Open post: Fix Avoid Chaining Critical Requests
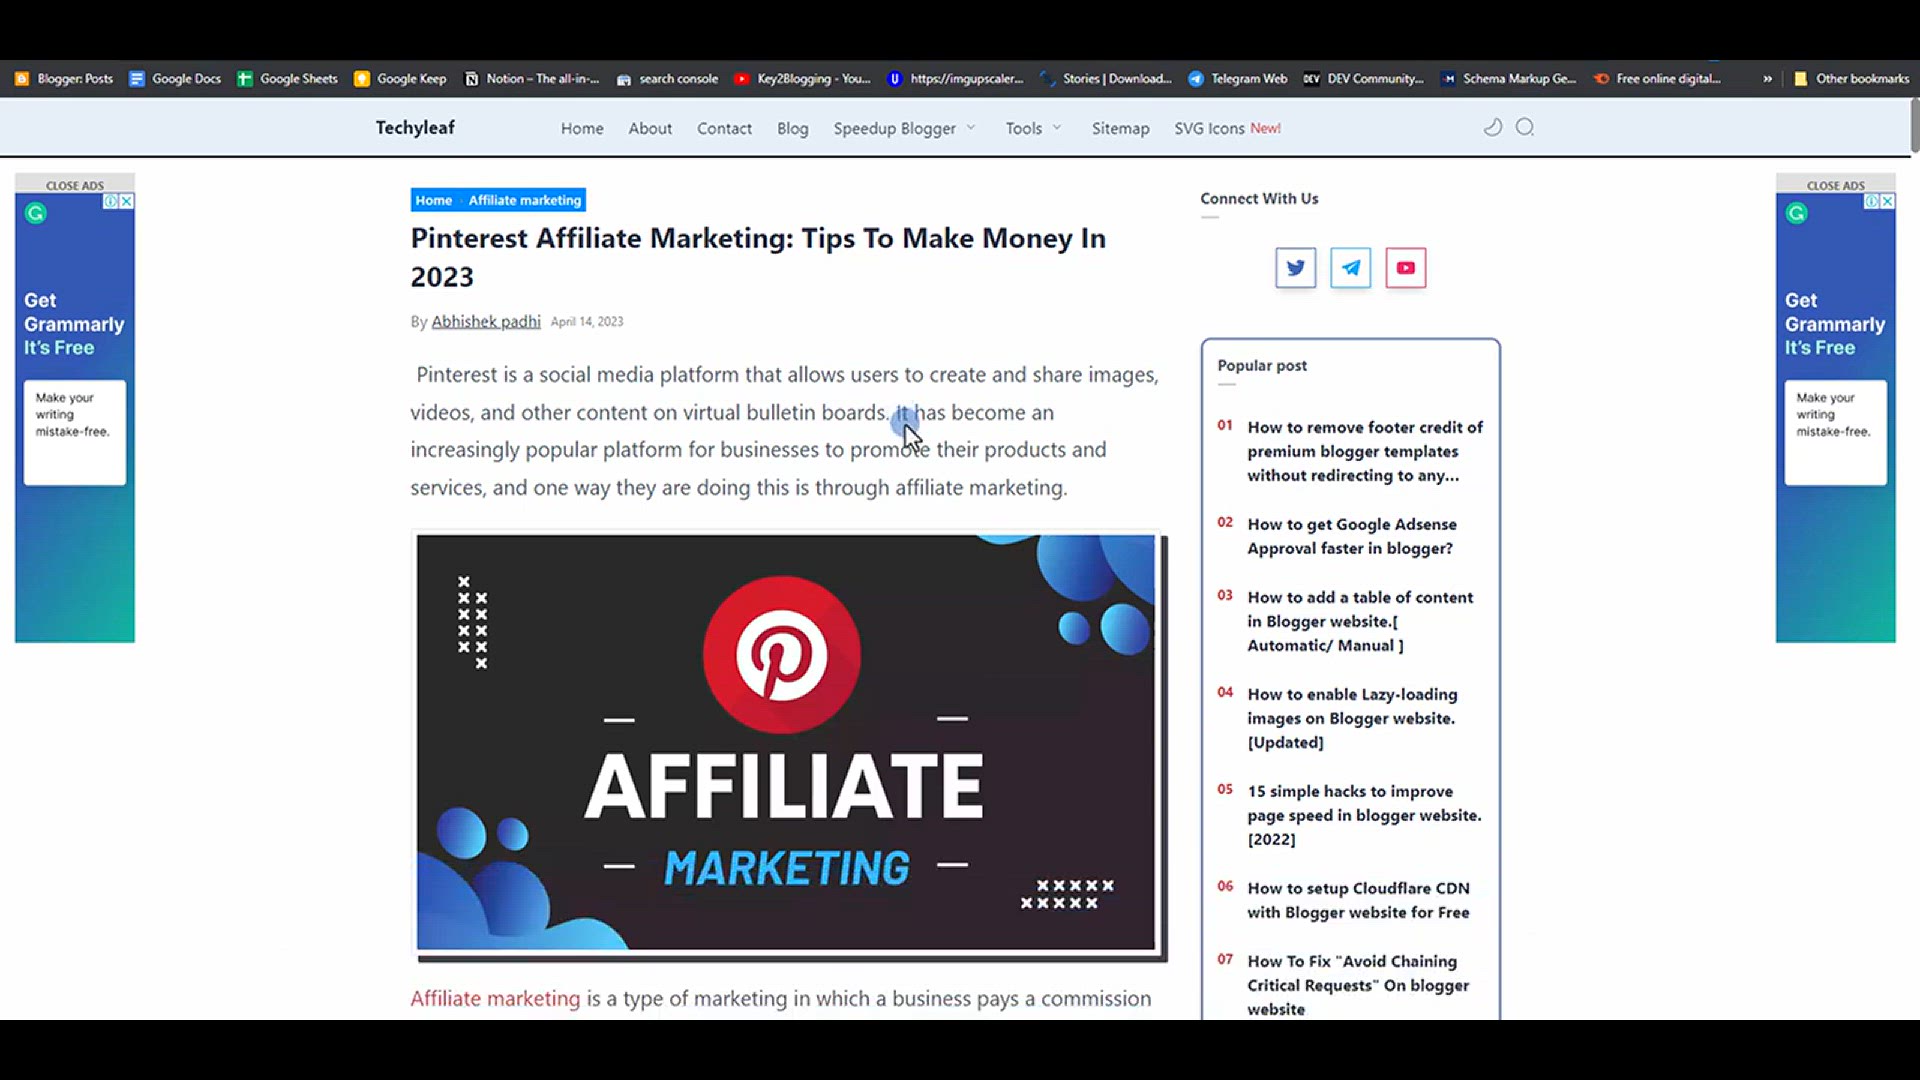1920x1080 pixels. [1357, 985]
